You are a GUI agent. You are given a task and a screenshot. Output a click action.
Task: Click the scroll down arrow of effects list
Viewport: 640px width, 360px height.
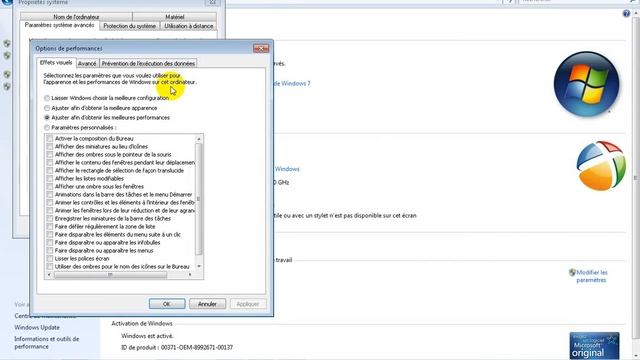[199, 266]
